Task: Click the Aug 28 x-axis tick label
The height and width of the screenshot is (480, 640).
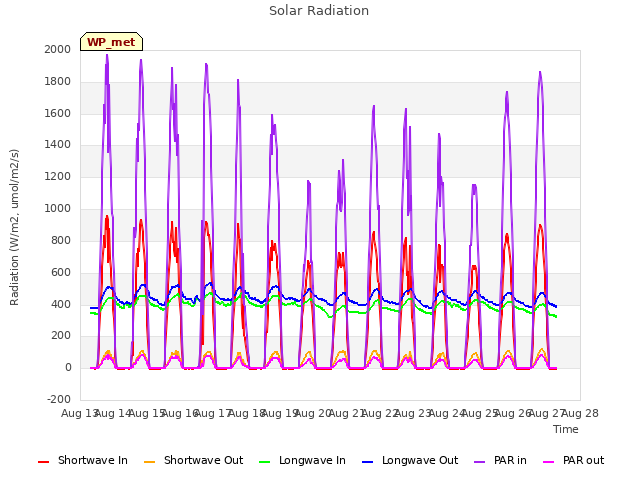Action: coord(580,413)
